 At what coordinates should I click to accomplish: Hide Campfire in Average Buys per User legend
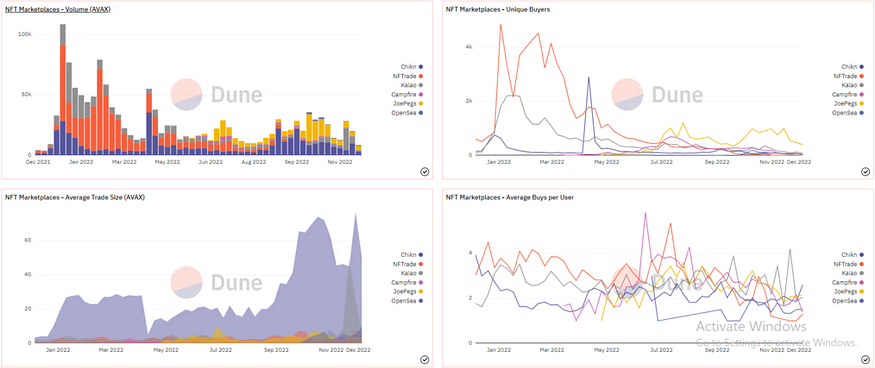pos(848,282)
